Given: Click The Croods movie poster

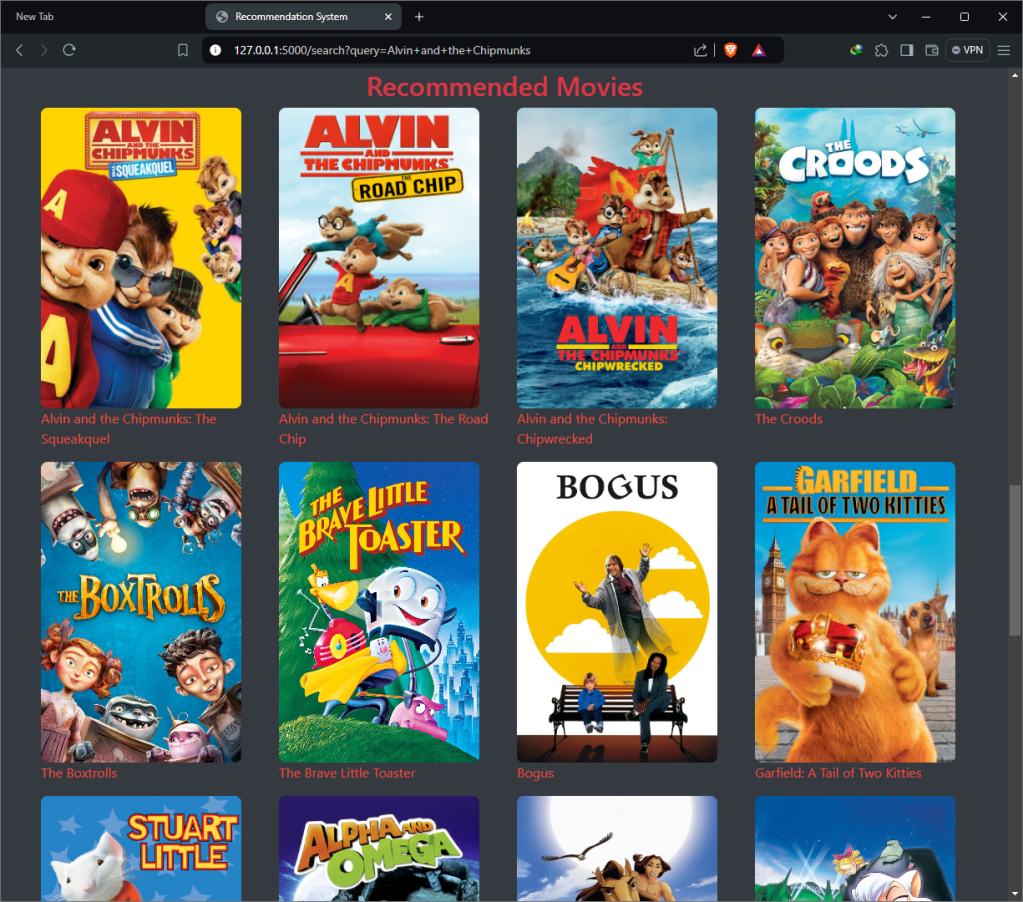Looking at the screenshot, I should [x=855, y=257].
